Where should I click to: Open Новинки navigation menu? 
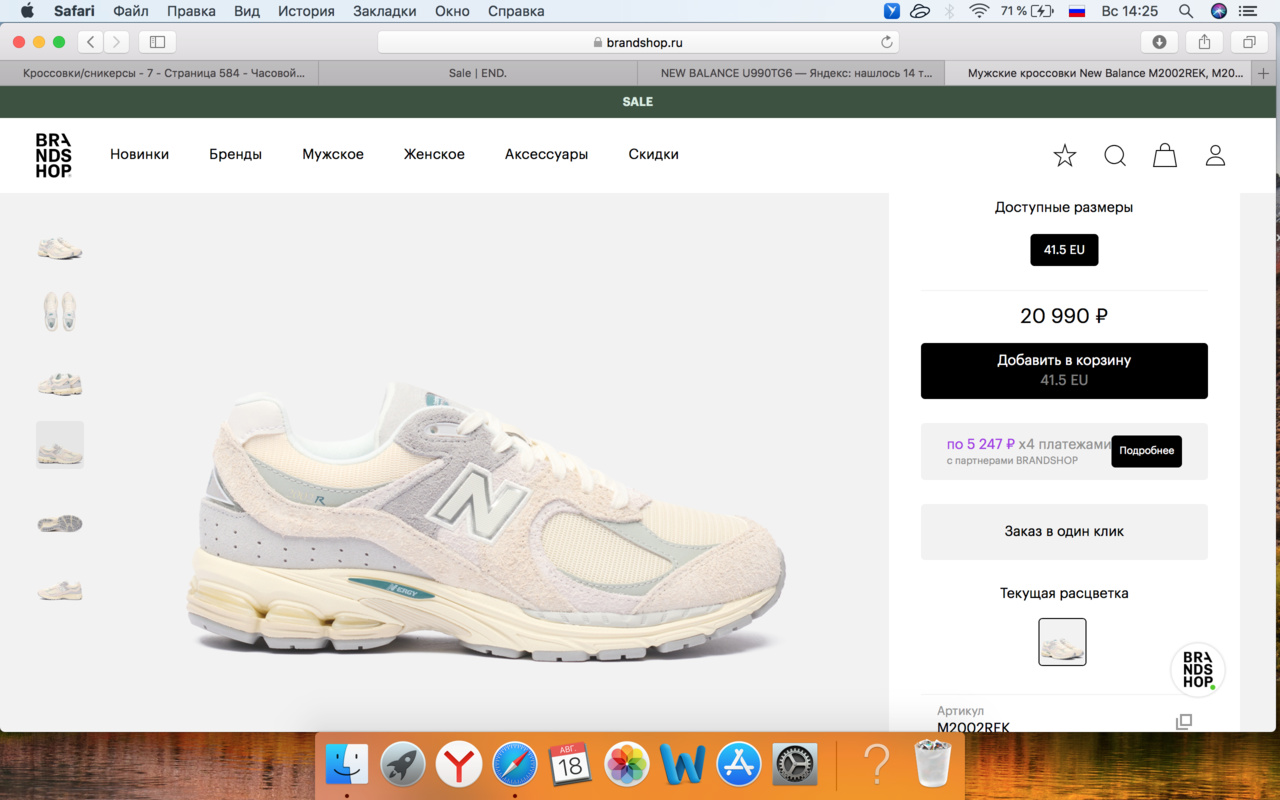pos(139,155)
